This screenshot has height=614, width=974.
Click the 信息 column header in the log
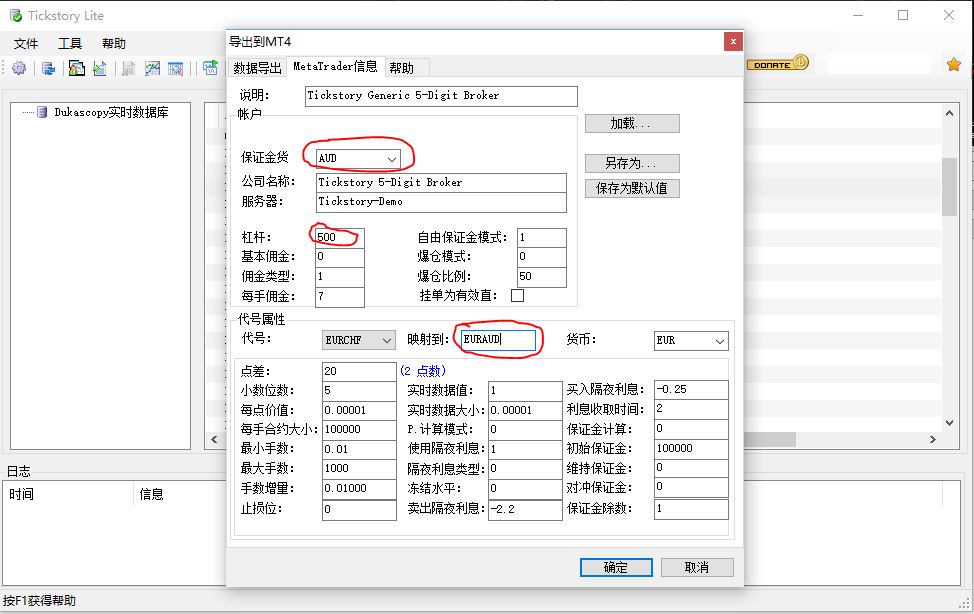click(x=151, y=495)
